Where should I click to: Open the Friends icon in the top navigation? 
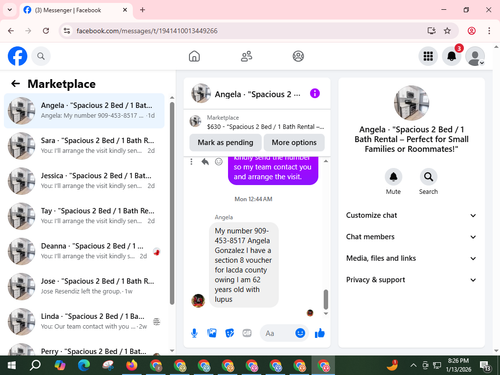246,56
